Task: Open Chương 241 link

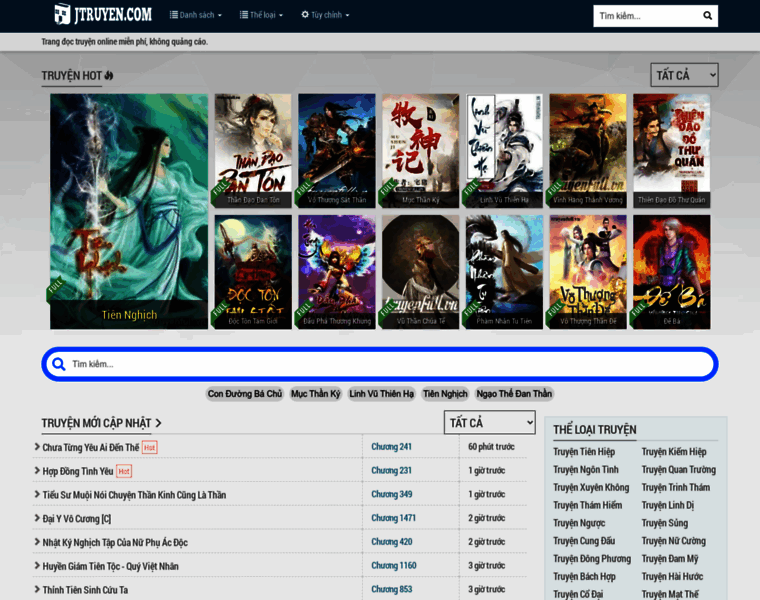Action: [391, 446]
